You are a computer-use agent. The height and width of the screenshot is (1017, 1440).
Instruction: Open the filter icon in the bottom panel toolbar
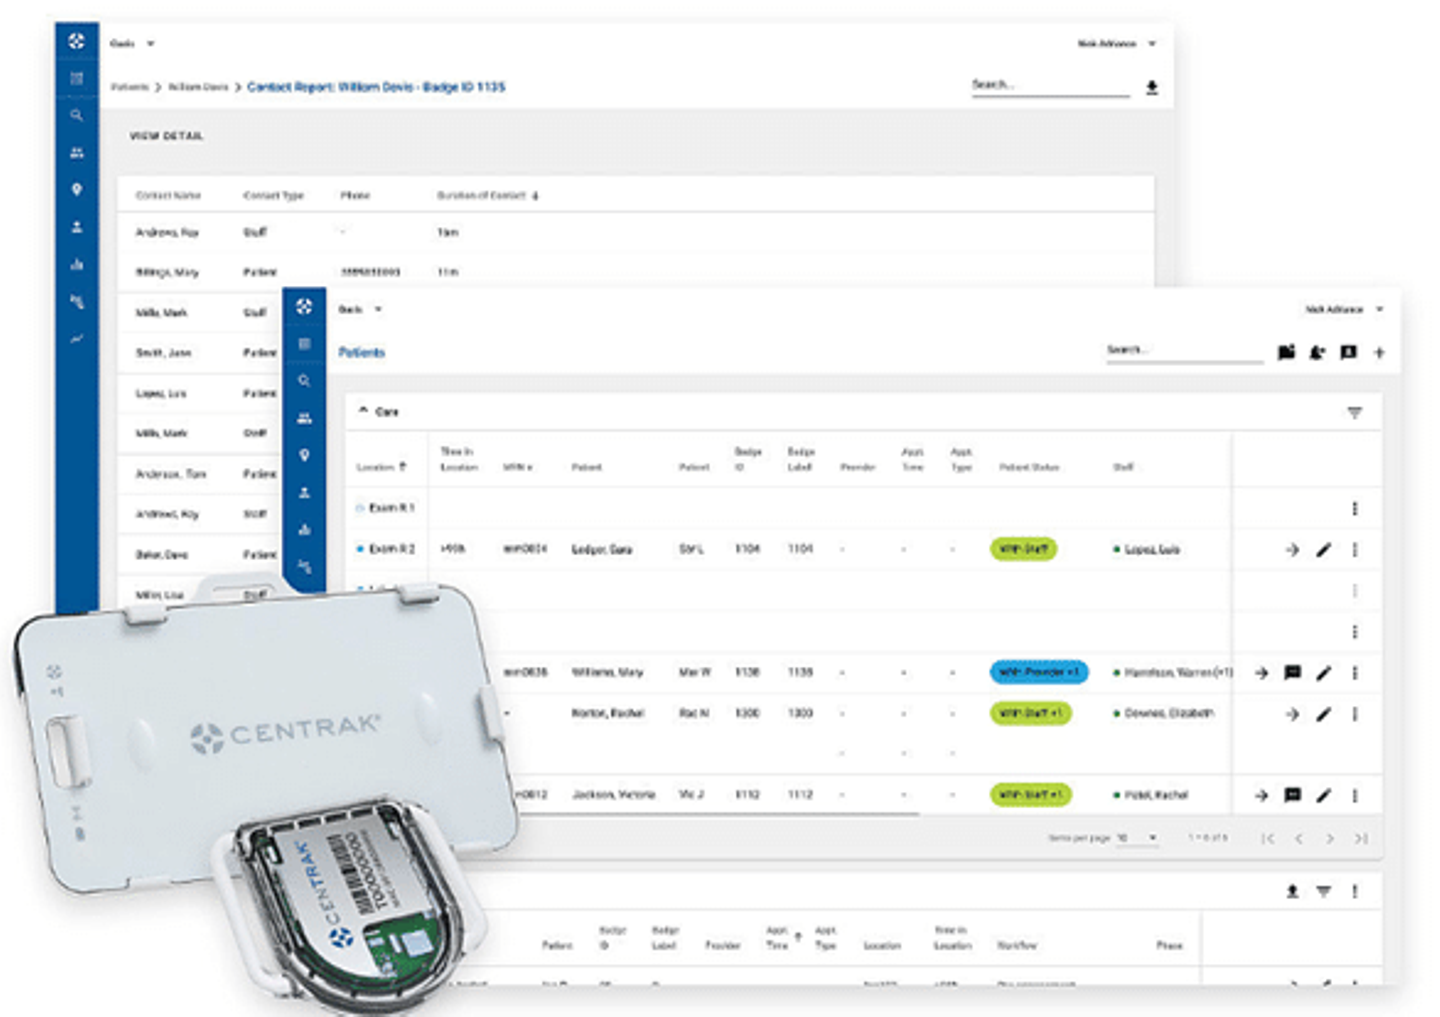pos(1323,891)
